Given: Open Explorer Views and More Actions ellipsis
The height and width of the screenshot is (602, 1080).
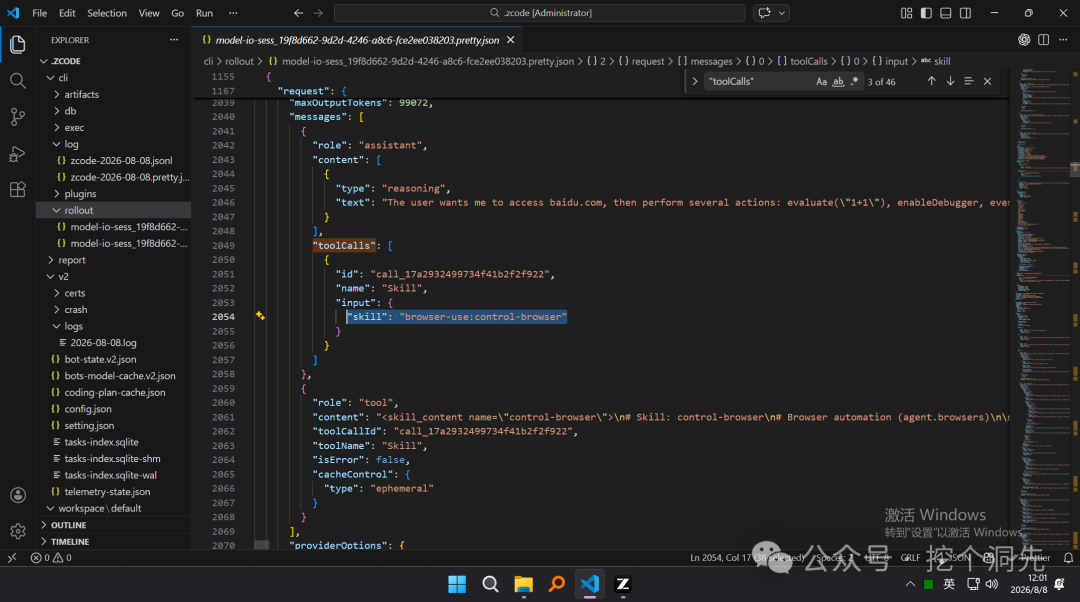Looking at the screenshot, I should click(x=174, y=40).
